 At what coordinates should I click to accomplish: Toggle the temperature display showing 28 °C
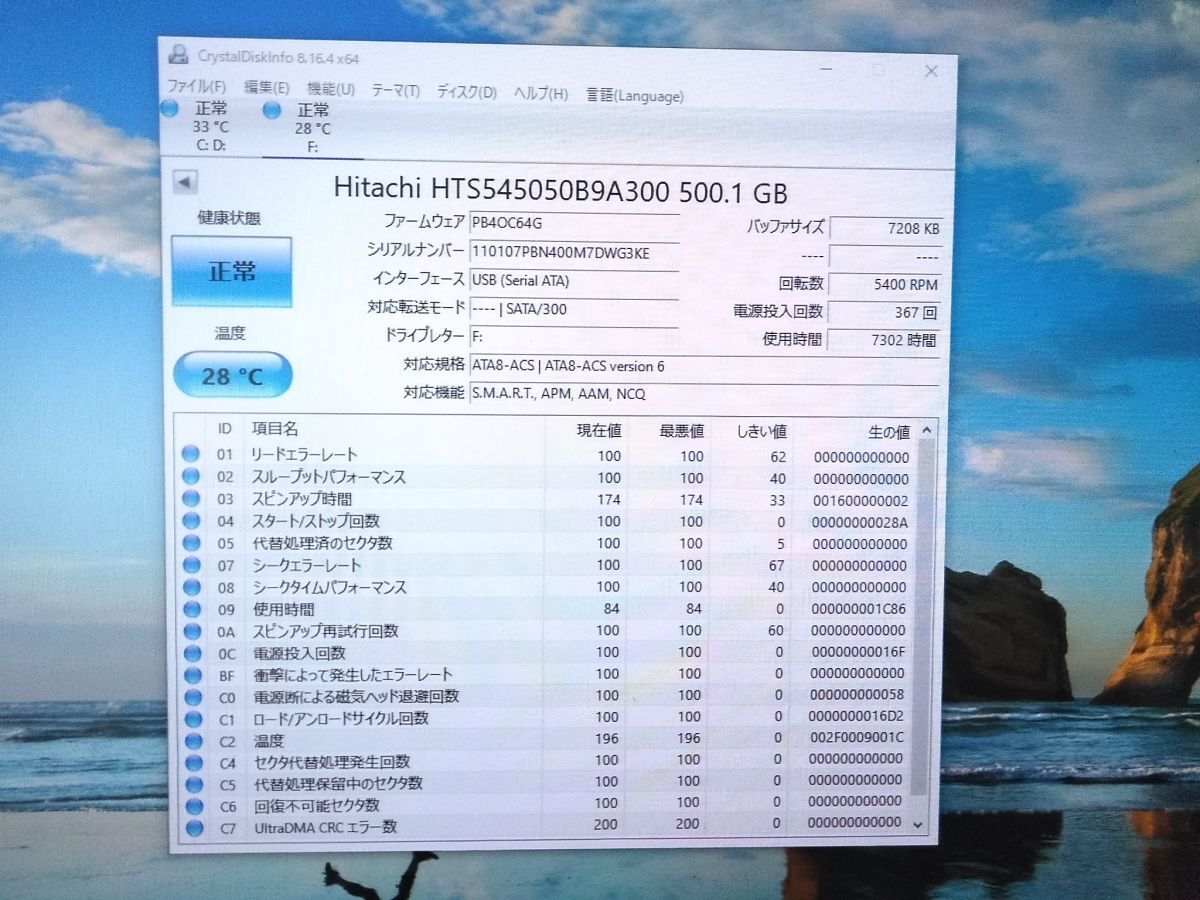pyautogui.click(x=231, y=375)
